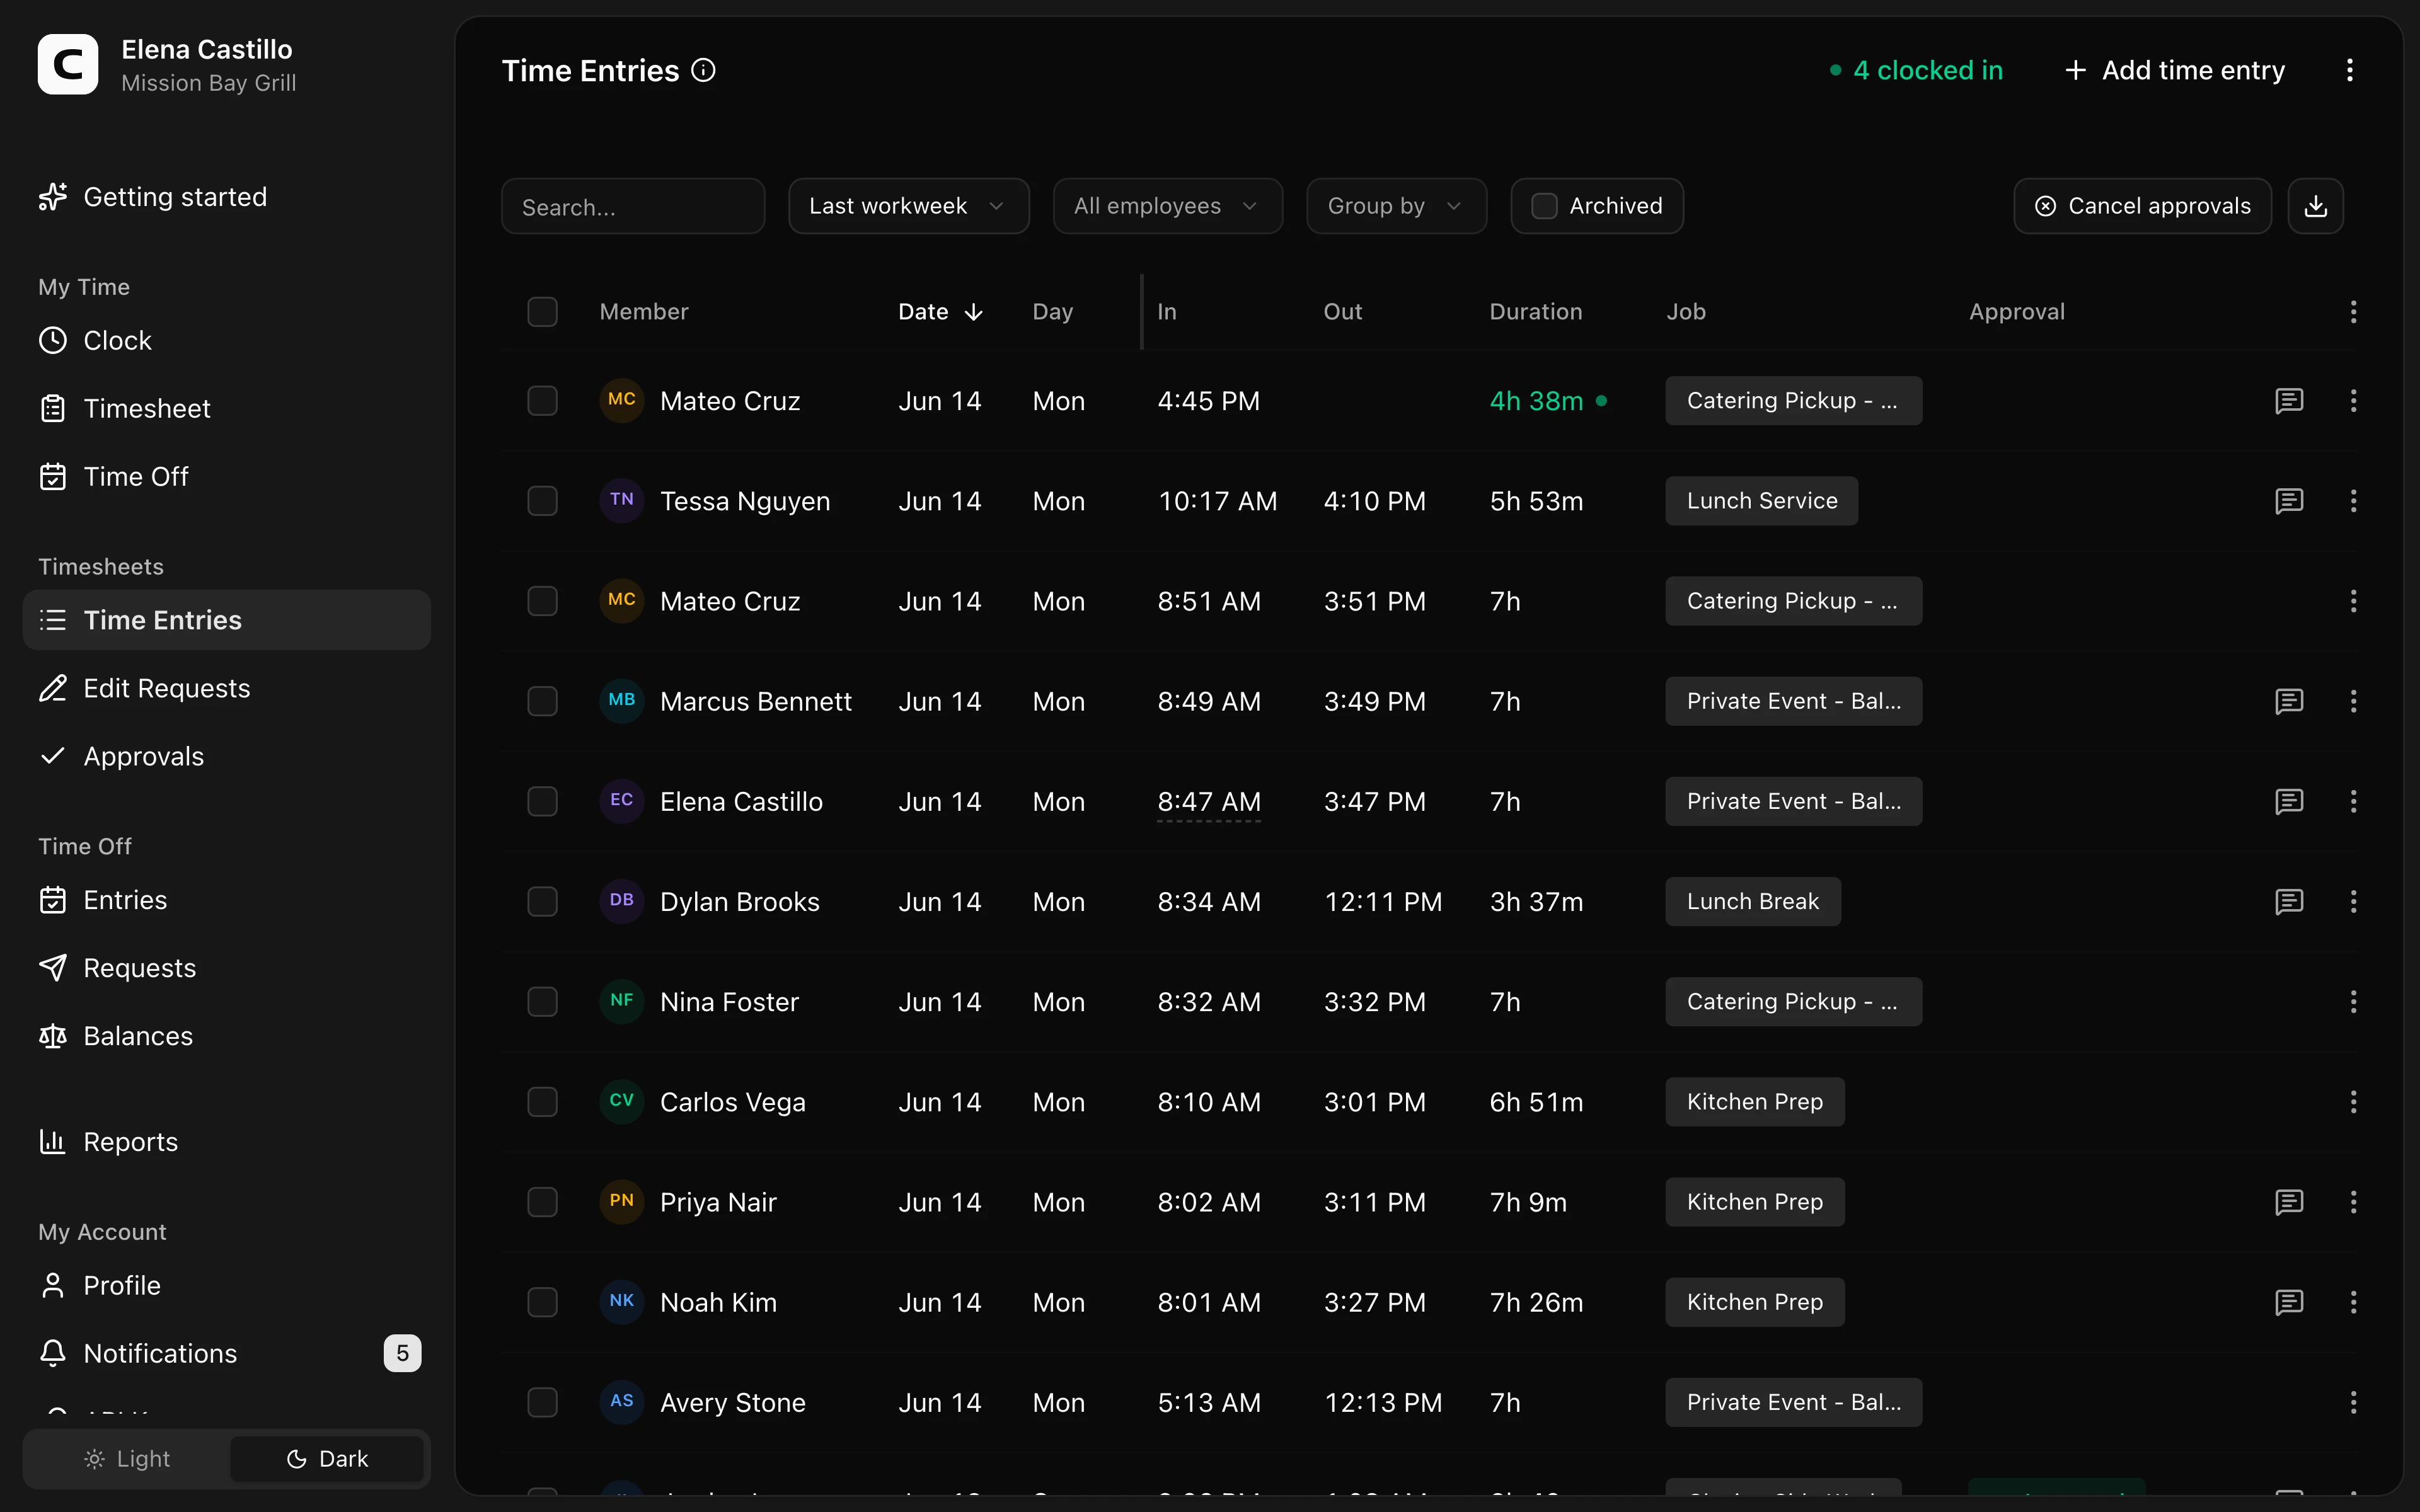Open notes icon for Priya Nair entry

click(x=2289, y=1202)
